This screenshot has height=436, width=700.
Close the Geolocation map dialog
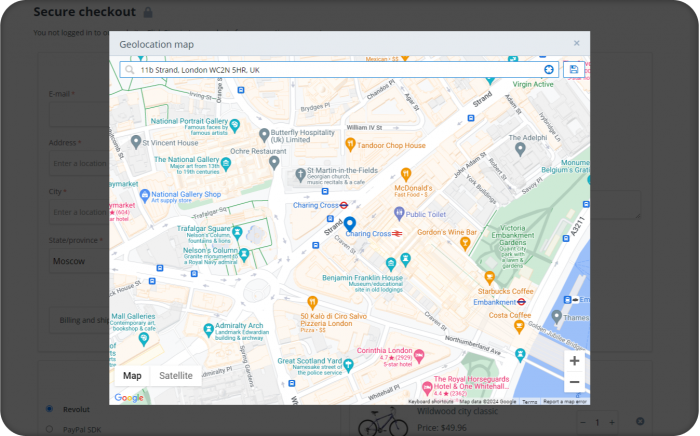pyautogui.click(x=576, y=43)
